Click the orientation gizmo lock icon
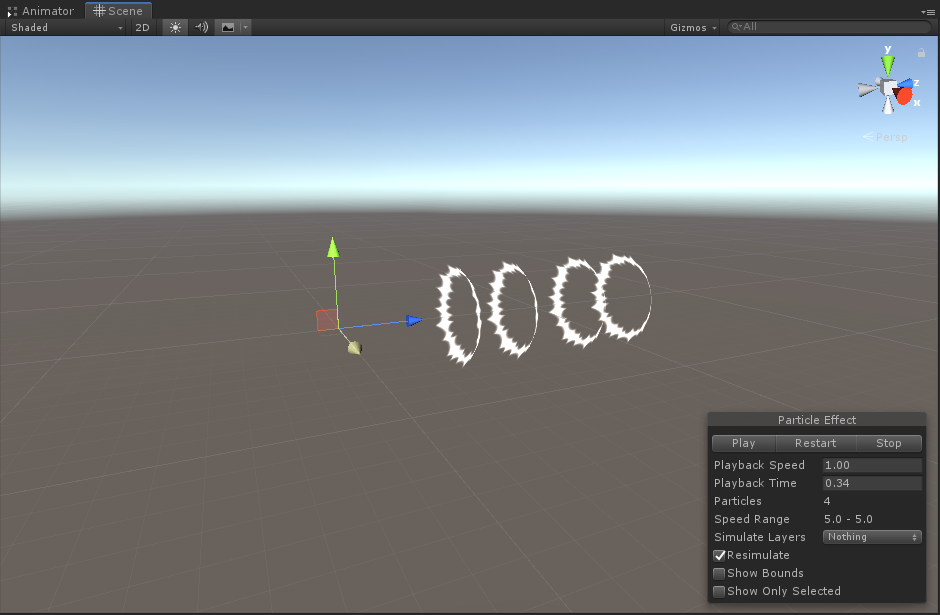 pos(921,53)
